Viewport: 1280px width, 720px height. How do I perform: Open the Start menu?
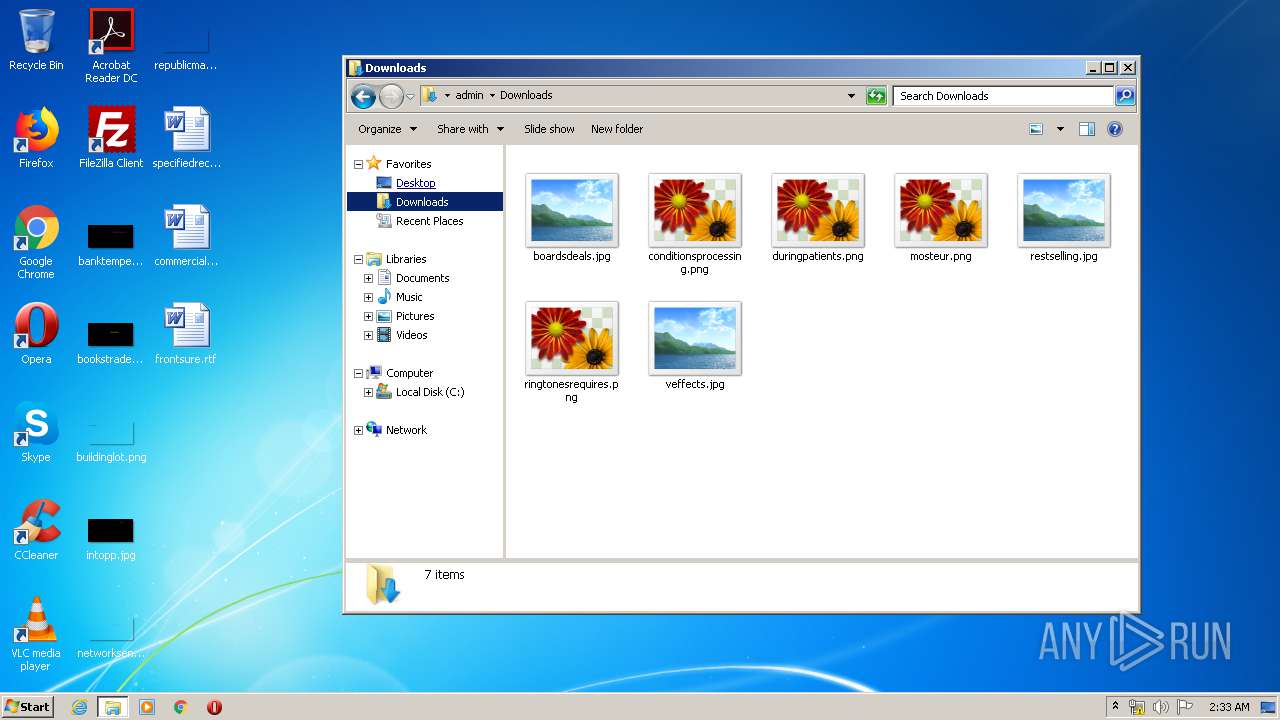coord(27,707)
